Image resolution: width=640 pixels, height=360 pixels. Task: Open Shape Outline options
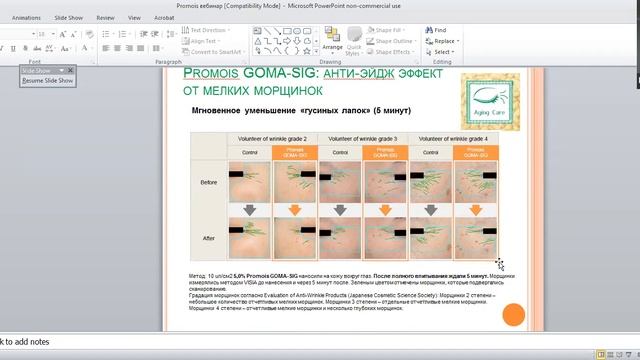tap(391, 41)
